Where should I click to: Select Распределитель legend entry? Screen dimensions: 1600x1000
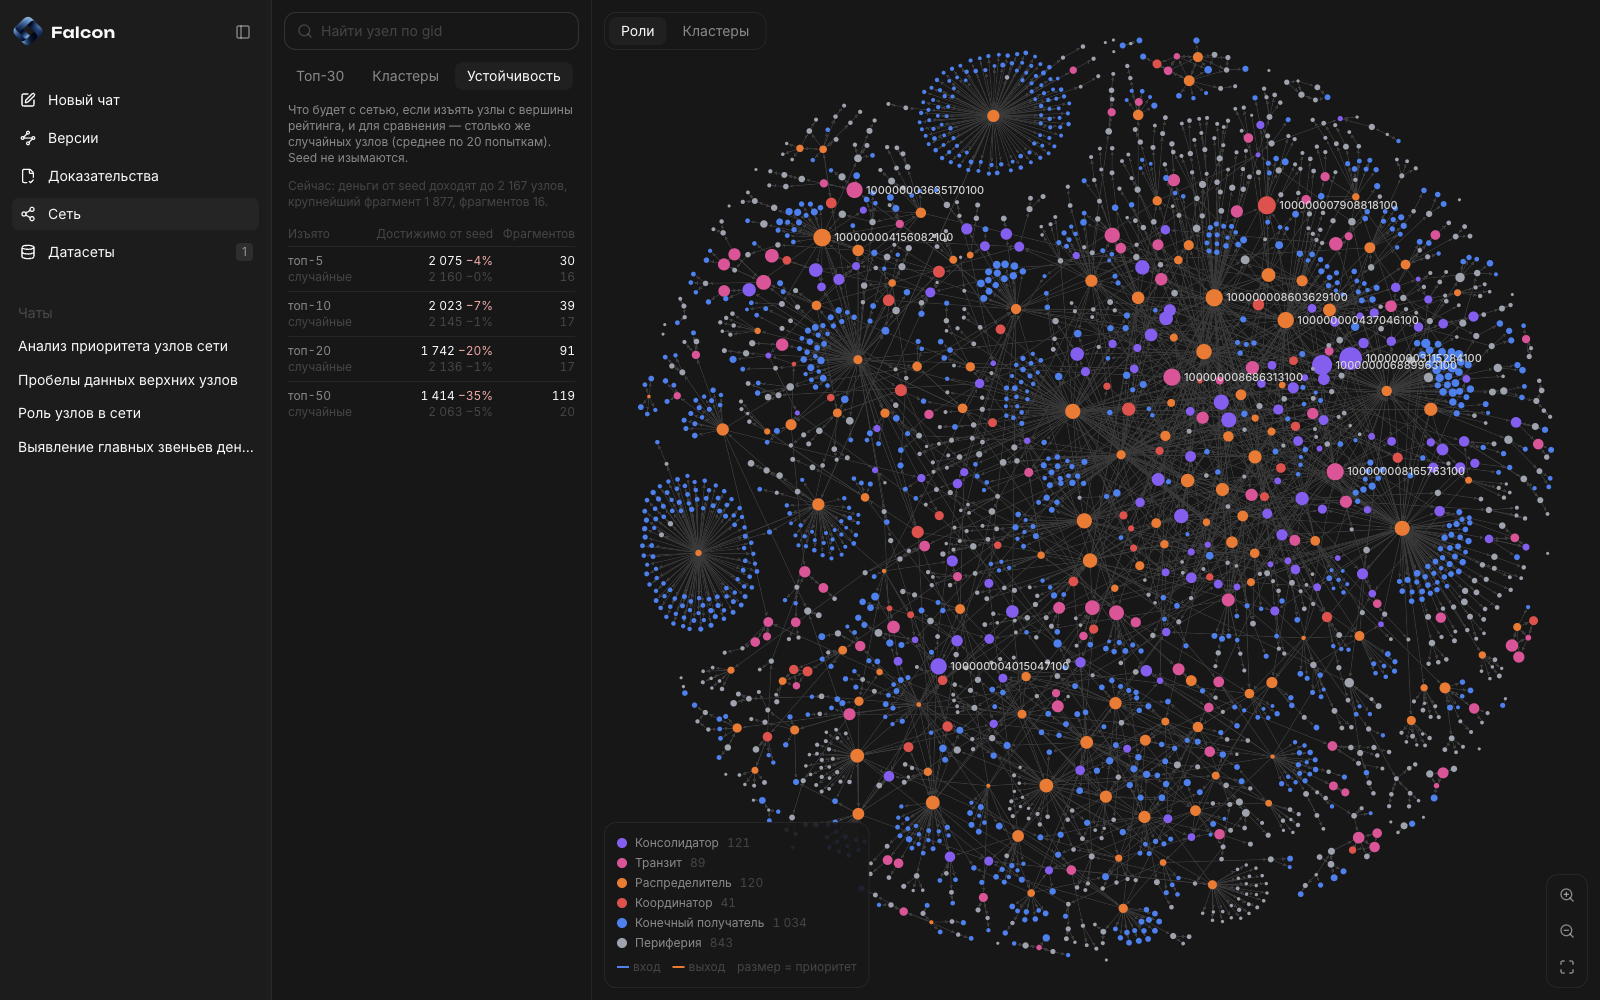690,883
